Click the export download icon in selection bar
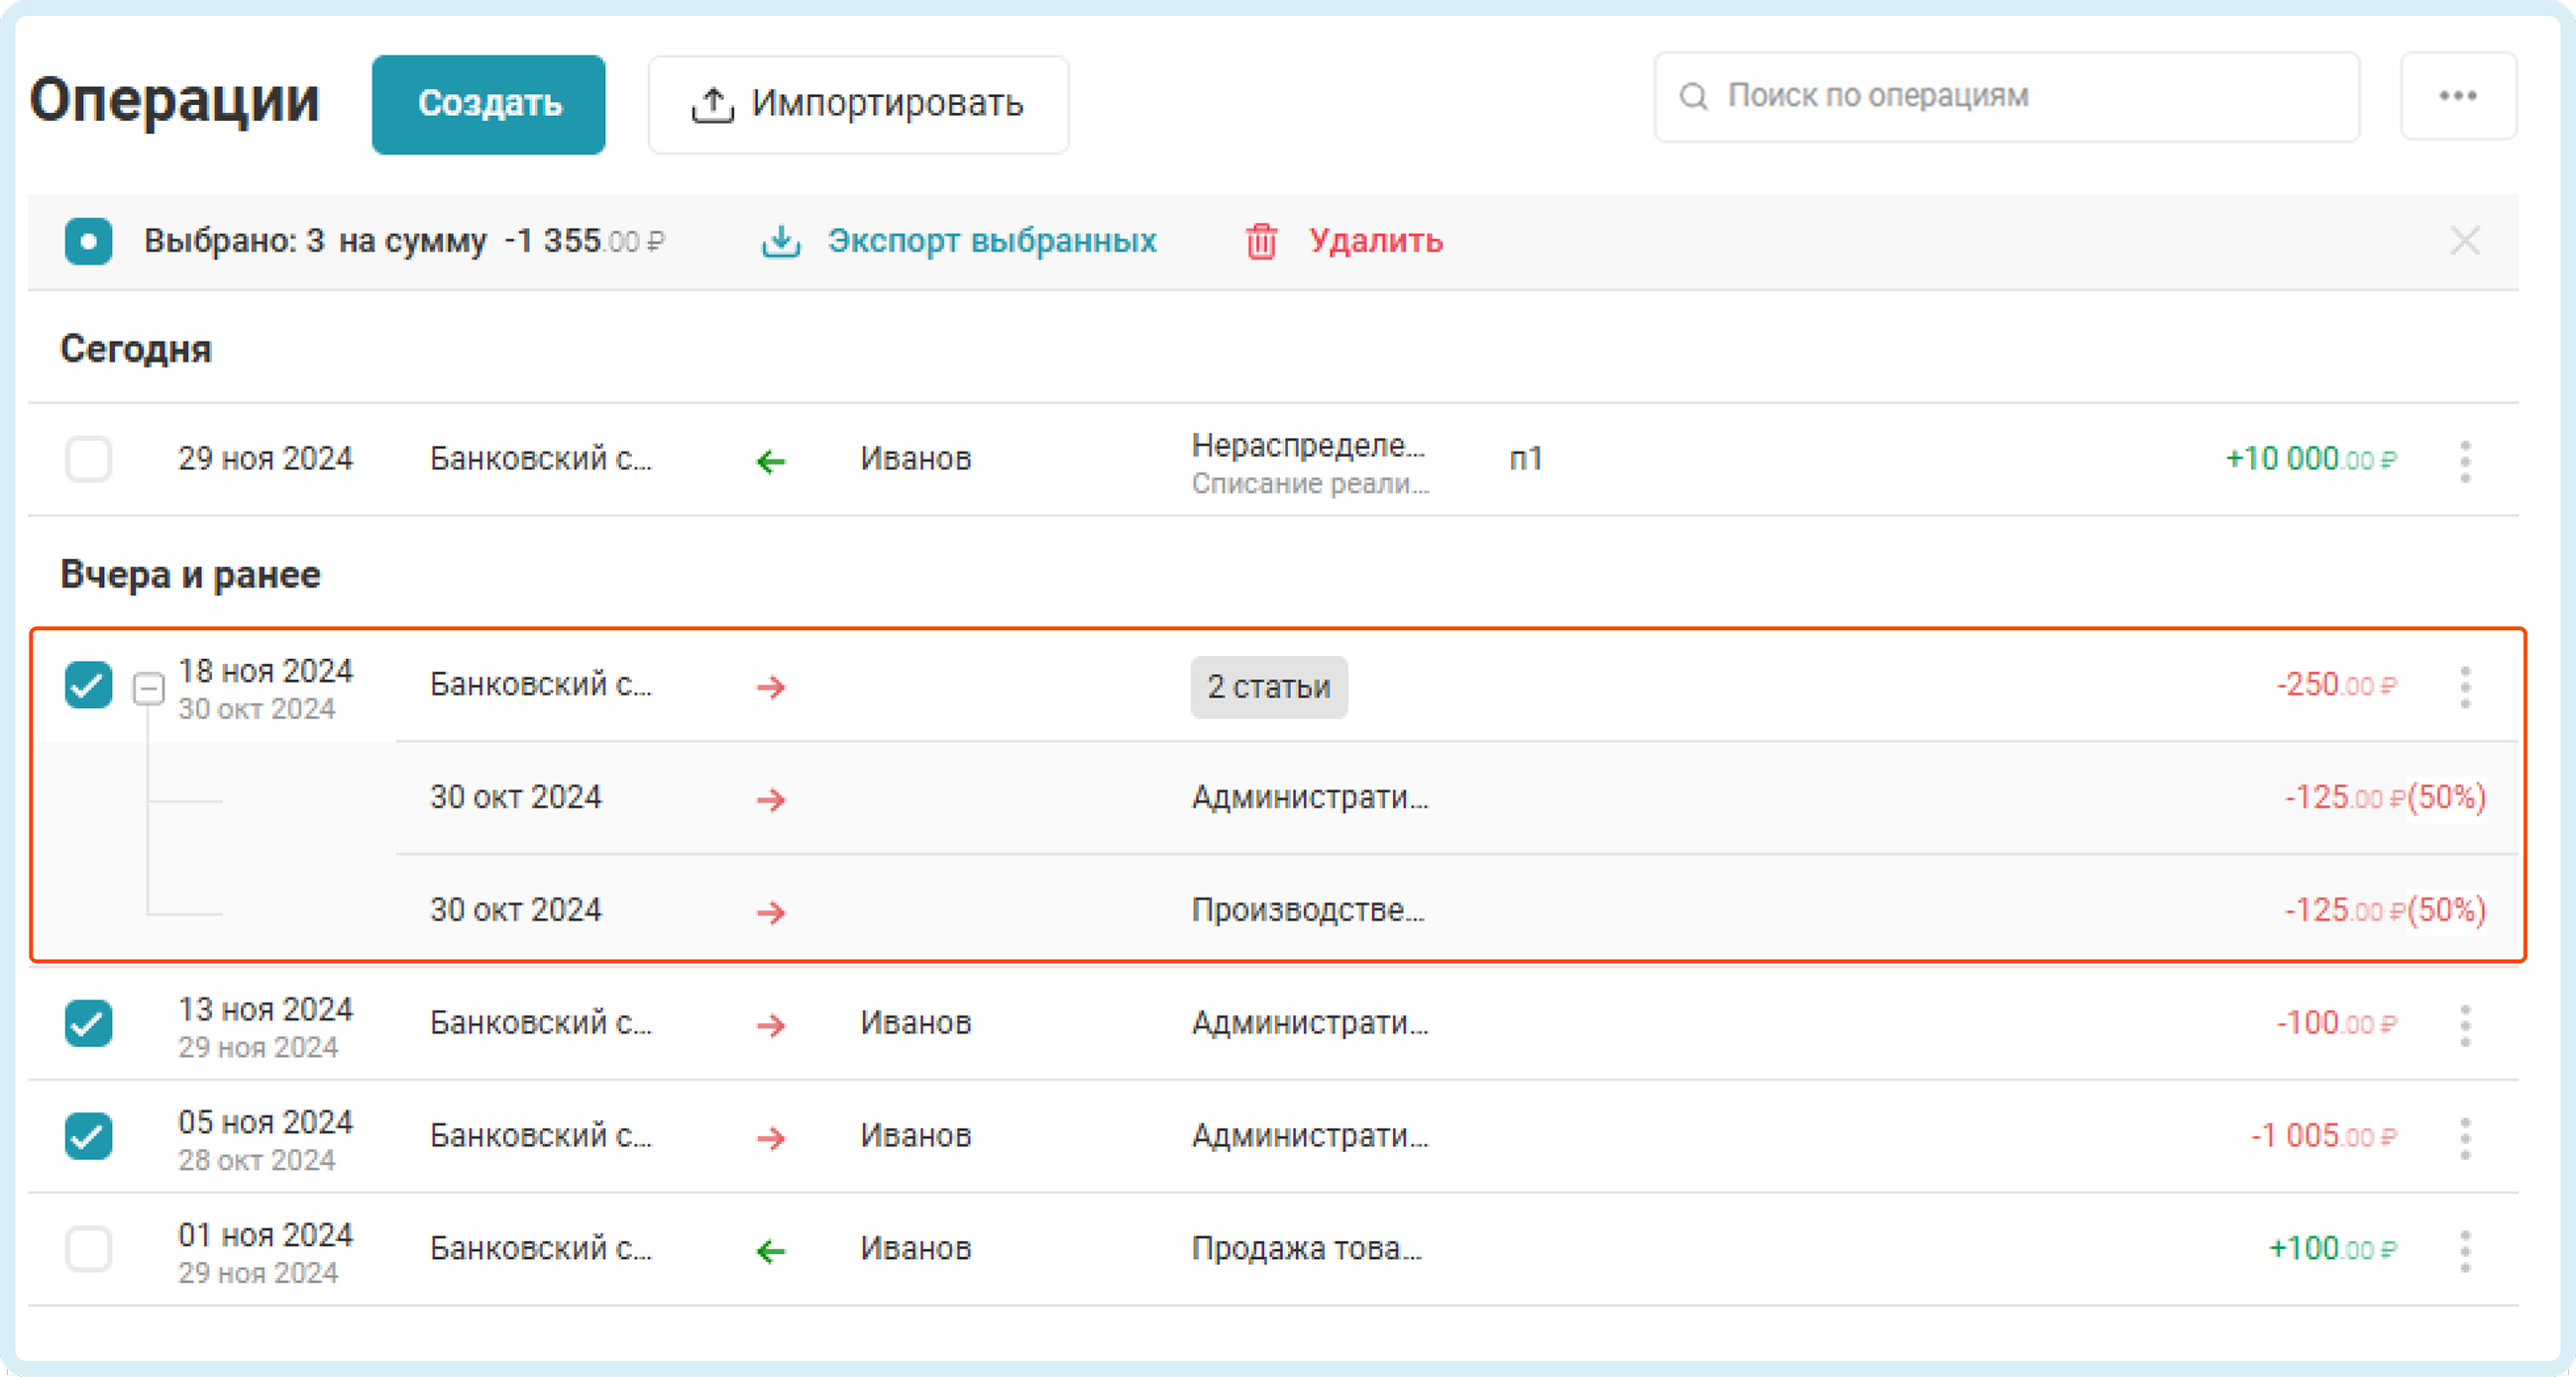The image size is (2576, 1377). click(781, 241)
